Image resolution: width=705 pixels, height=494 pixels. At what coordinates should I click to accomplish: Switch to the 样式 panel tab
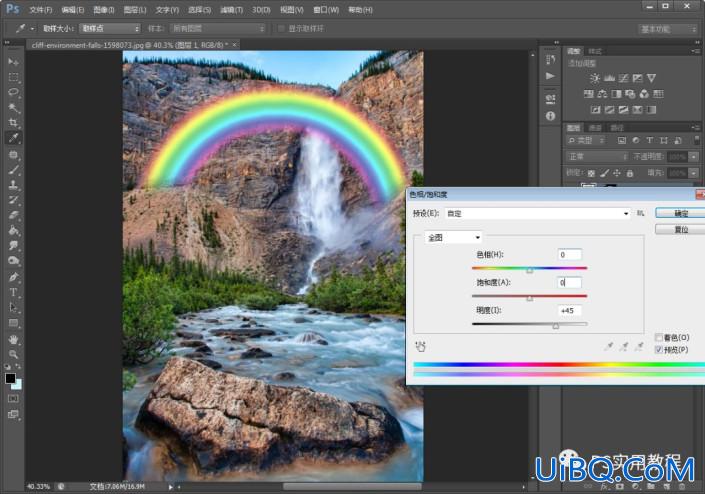[595, 51]
